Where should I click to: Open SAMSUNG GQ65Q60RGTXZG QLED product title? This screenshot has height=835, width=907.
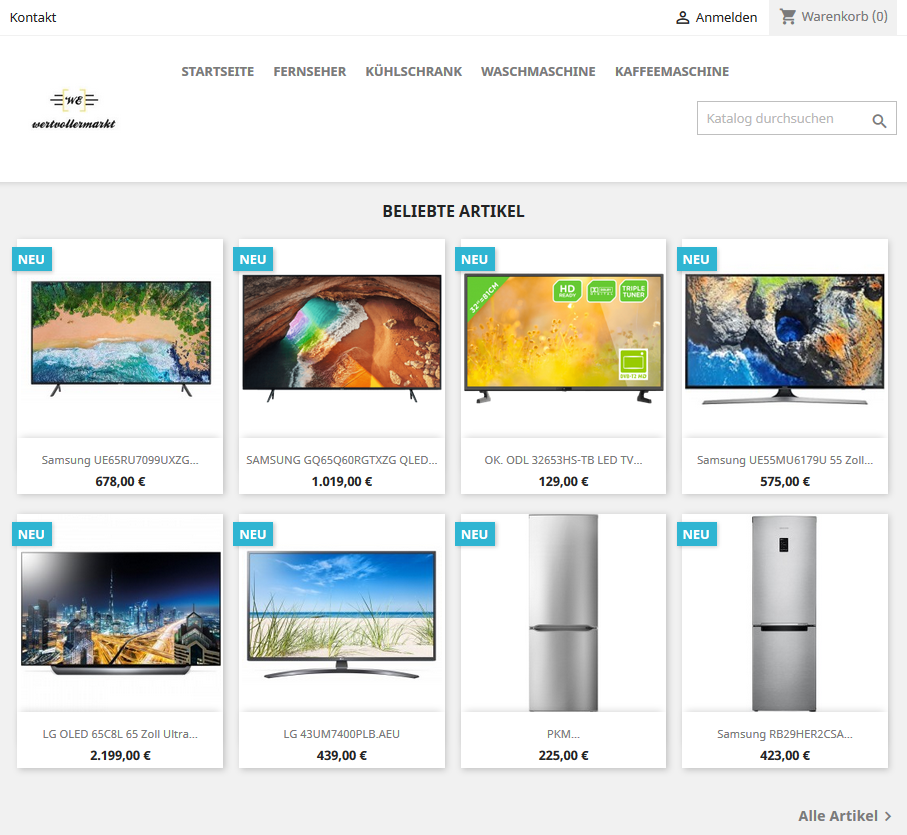[342, 460]
